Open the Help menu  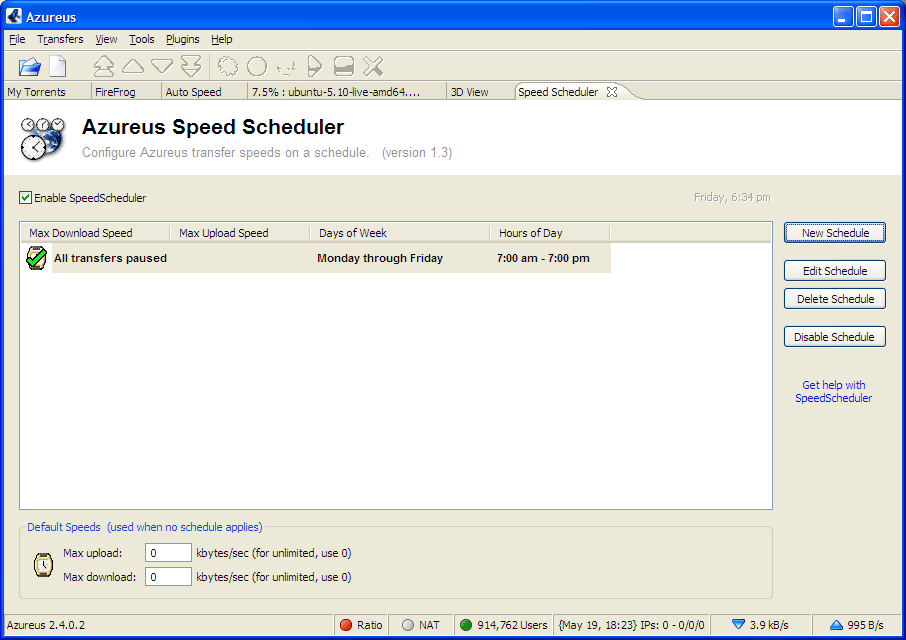click(221, 39)
